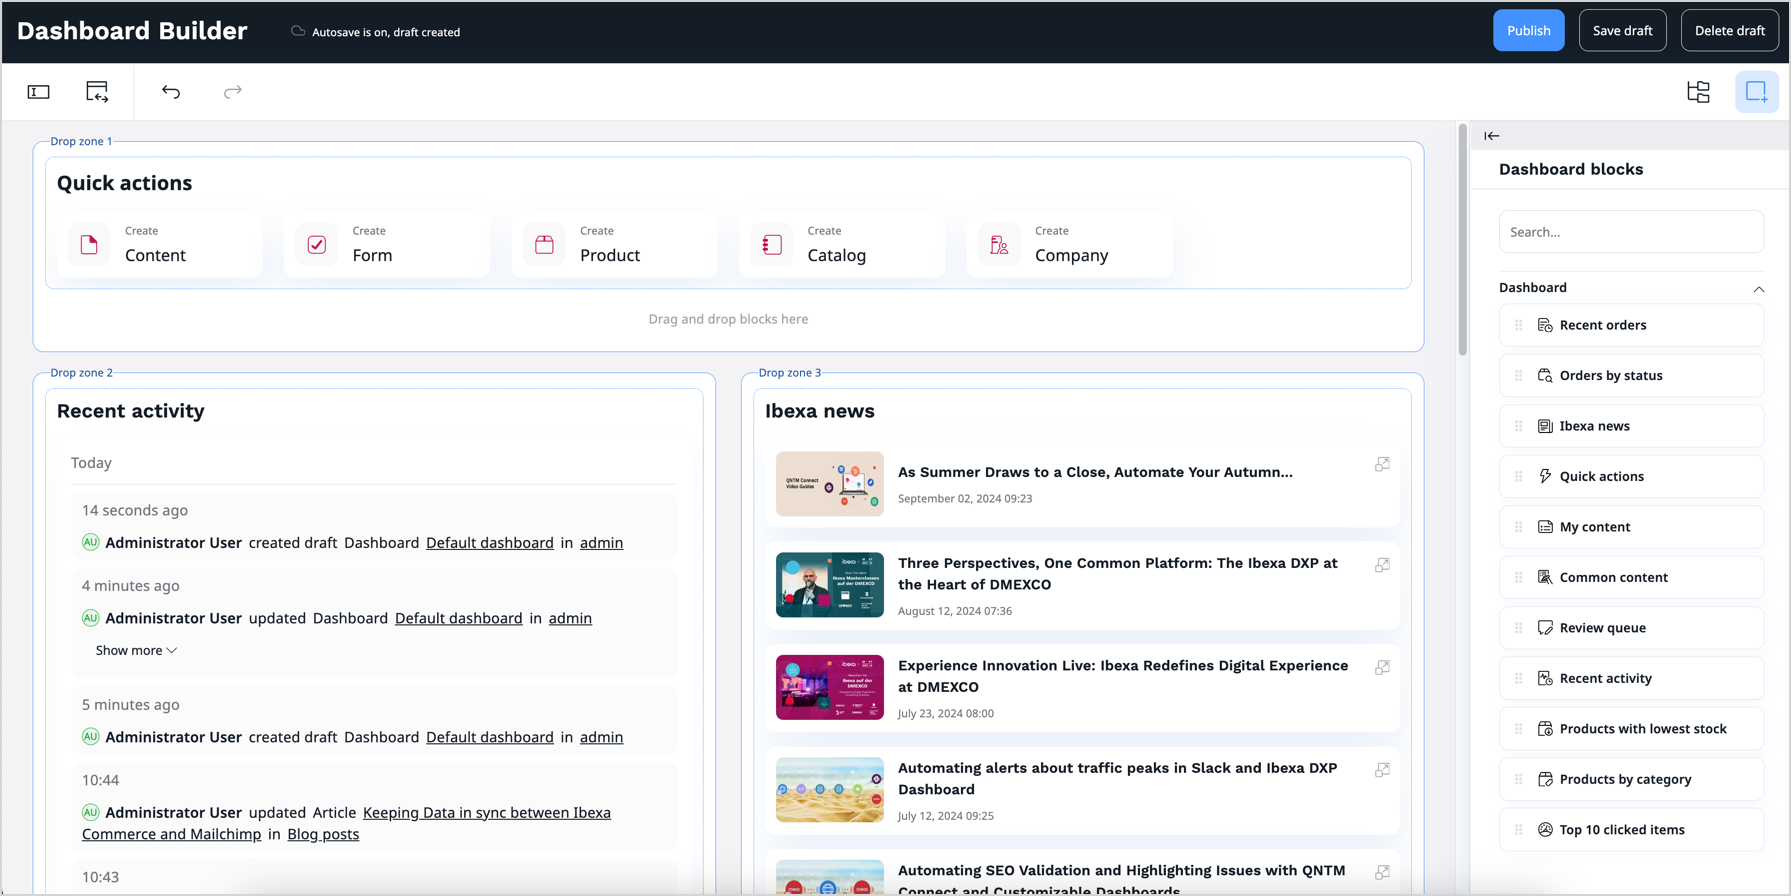Expand Show more in recent activity

pos(136,650)
